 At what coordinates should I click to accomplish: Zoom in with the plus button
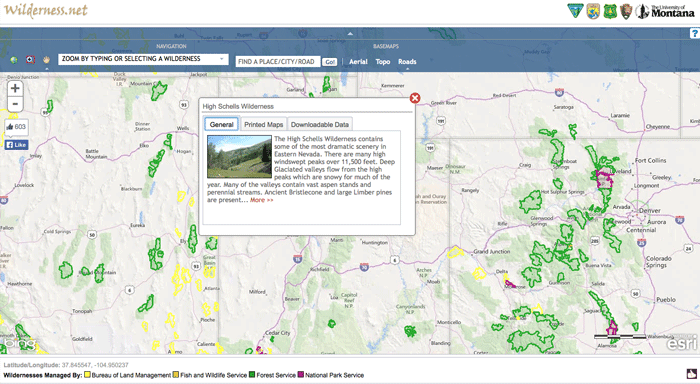[x=15, y=88]
